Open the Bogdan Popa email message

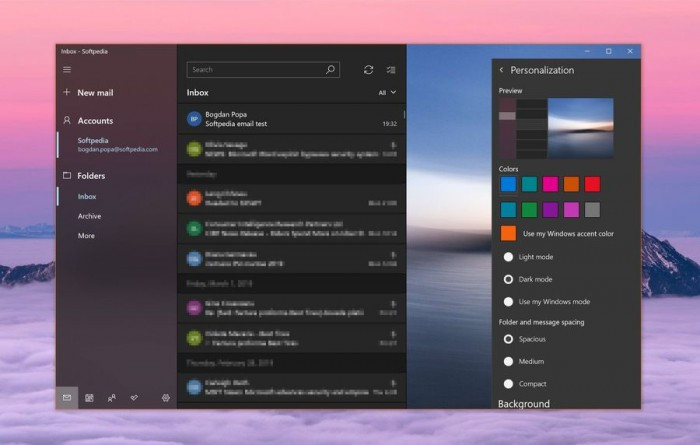point(292,119)
